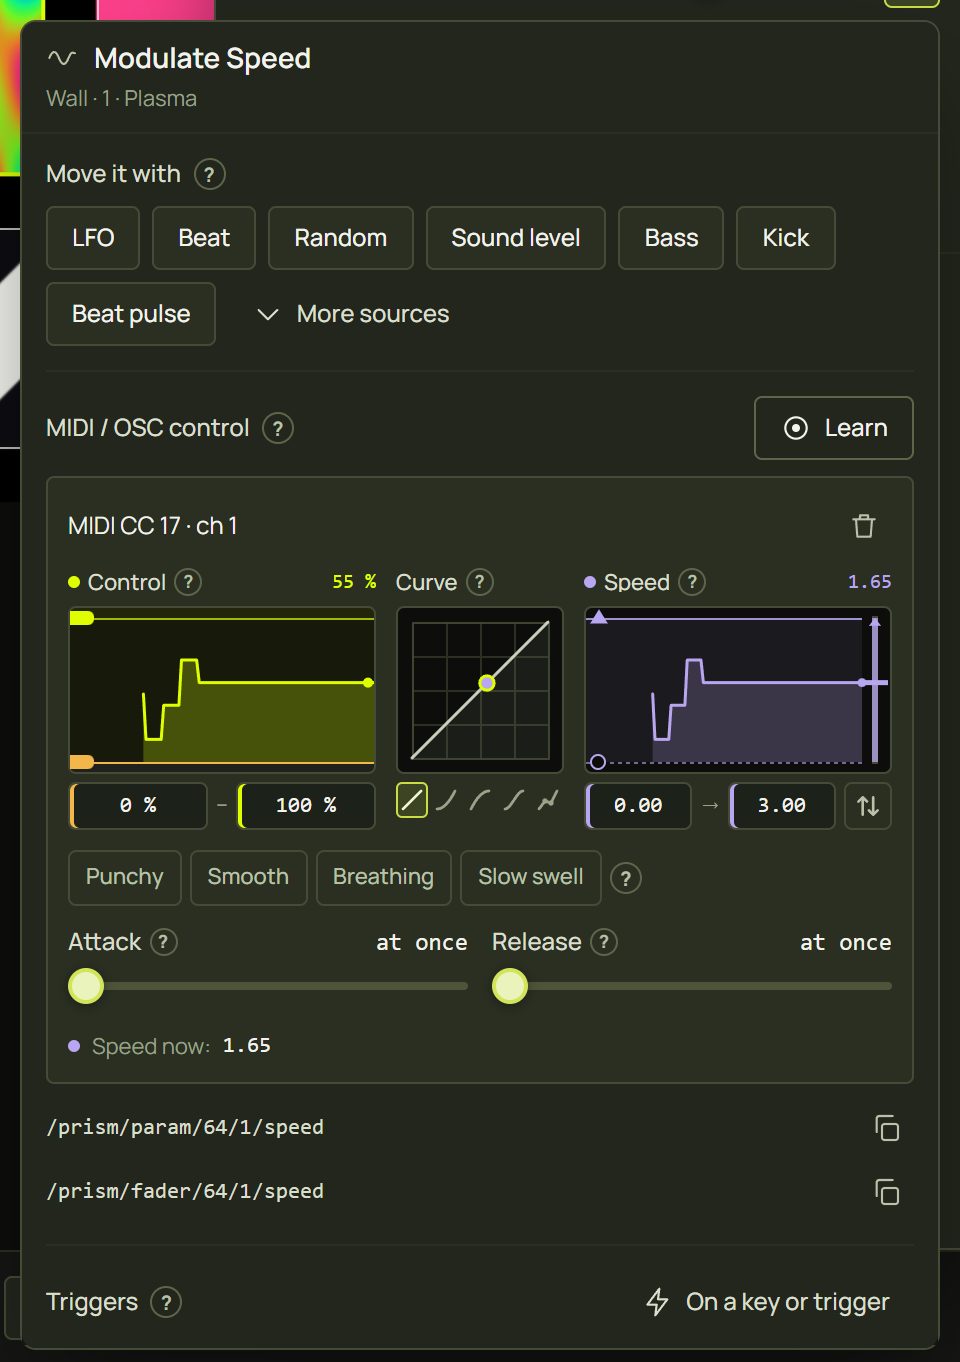Screen dimensions: 960x1362
Task: Apply the Smooth response preset
Action: 248,878
